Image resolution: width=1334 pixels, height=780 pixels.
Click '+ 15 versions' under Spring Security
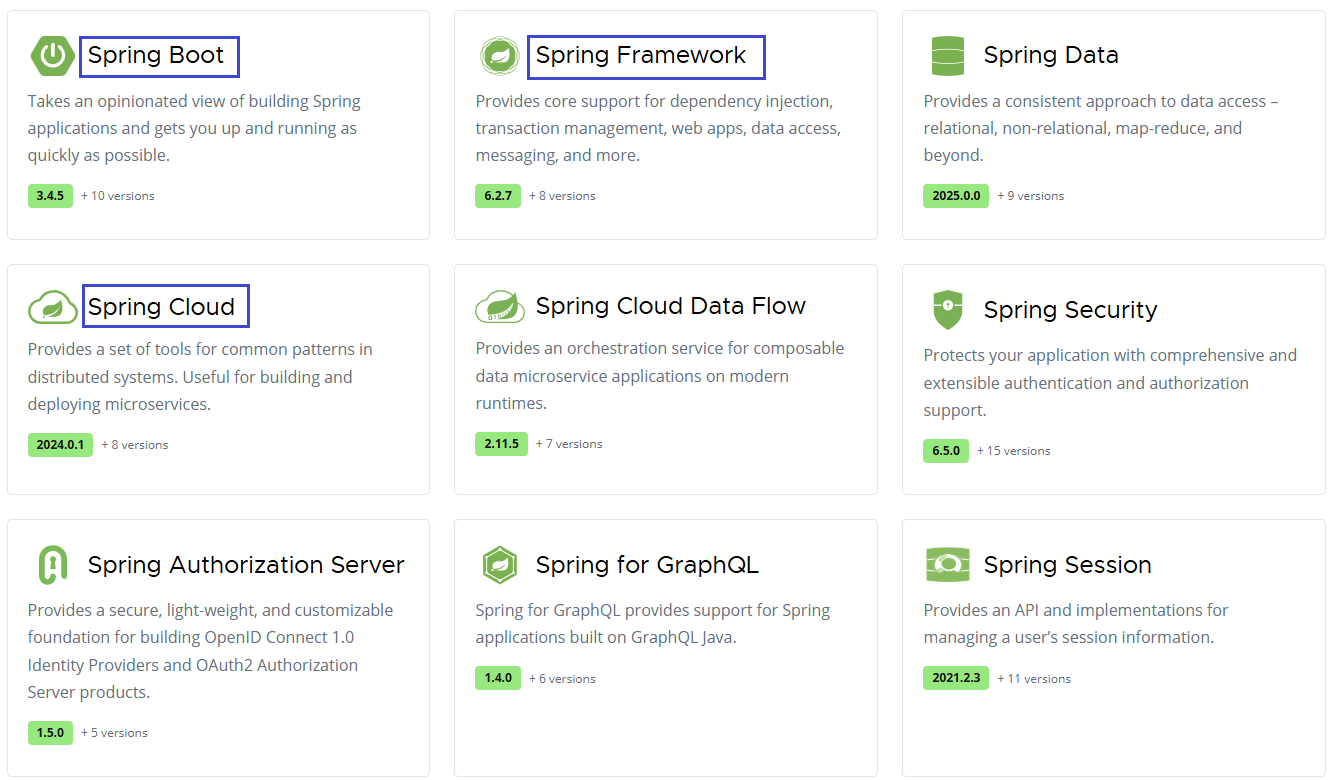[x=1014, y=451]
